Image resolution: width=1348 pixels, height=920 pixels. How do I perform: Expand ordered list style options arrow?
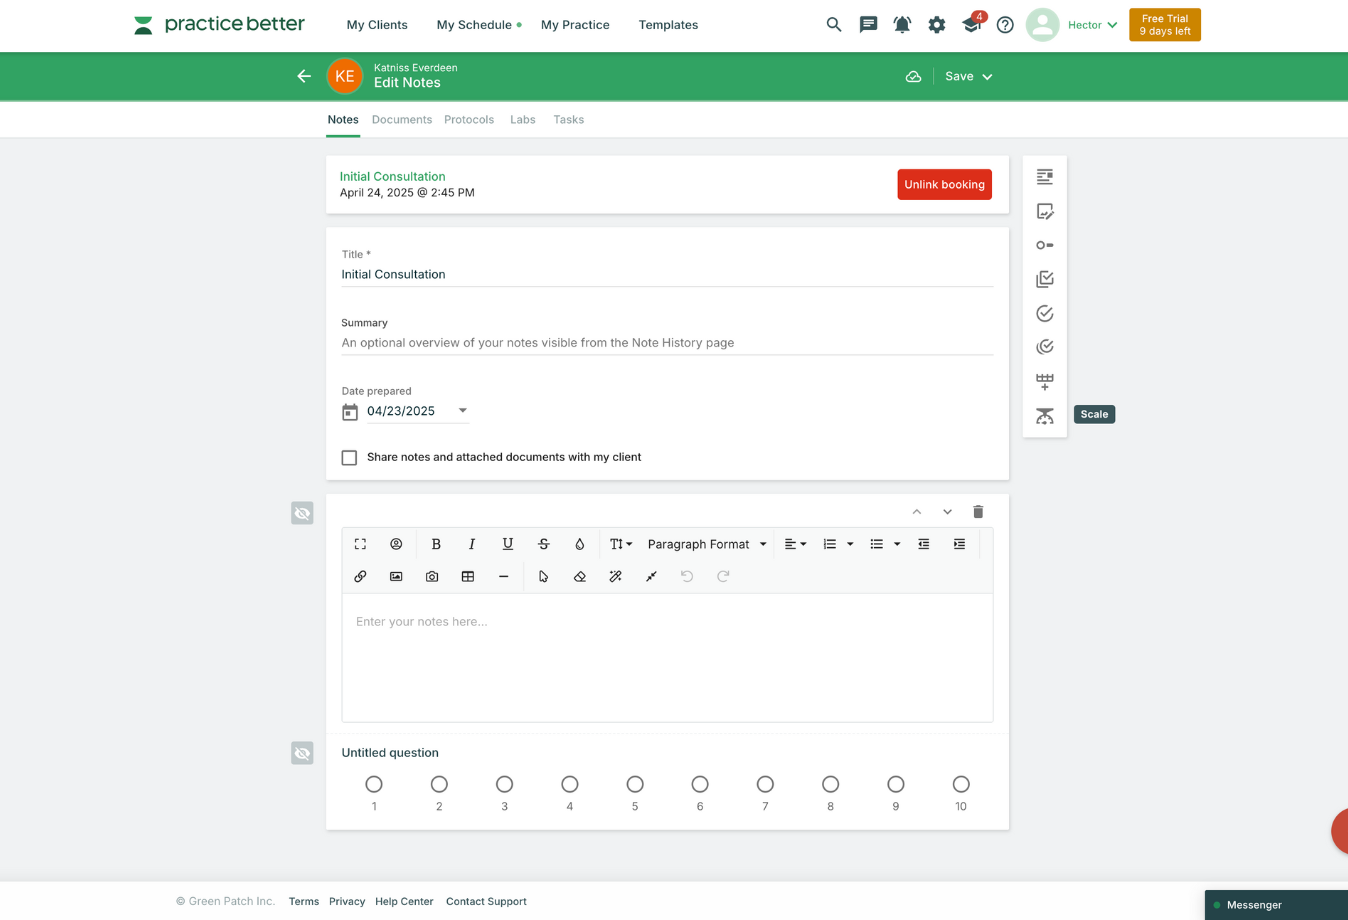tap(850, 544)
